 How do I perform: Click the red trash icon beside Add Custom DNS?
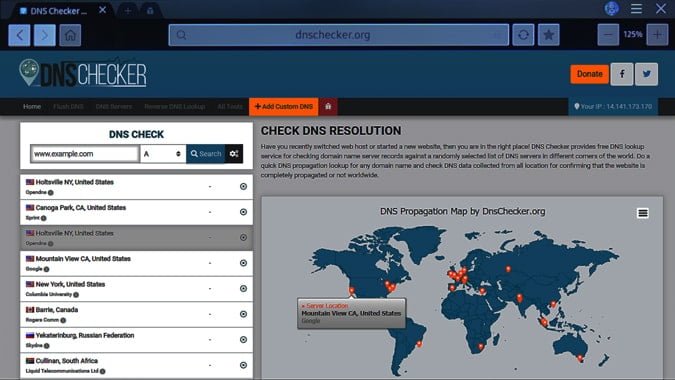pyautogui.click(x=328, y=106)
